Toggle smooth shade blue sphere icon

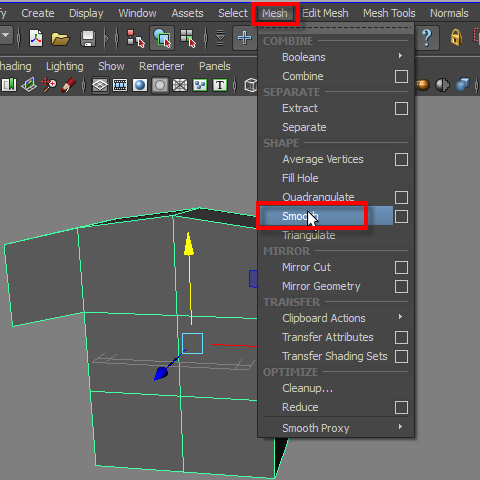point(140,85)
